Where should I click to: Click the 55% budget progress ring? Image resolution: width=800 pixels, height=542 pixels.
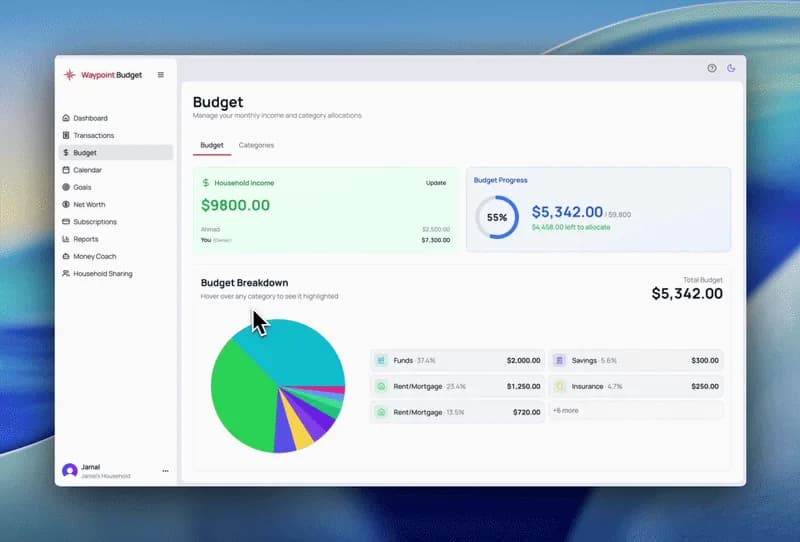(x=497, y=217)
